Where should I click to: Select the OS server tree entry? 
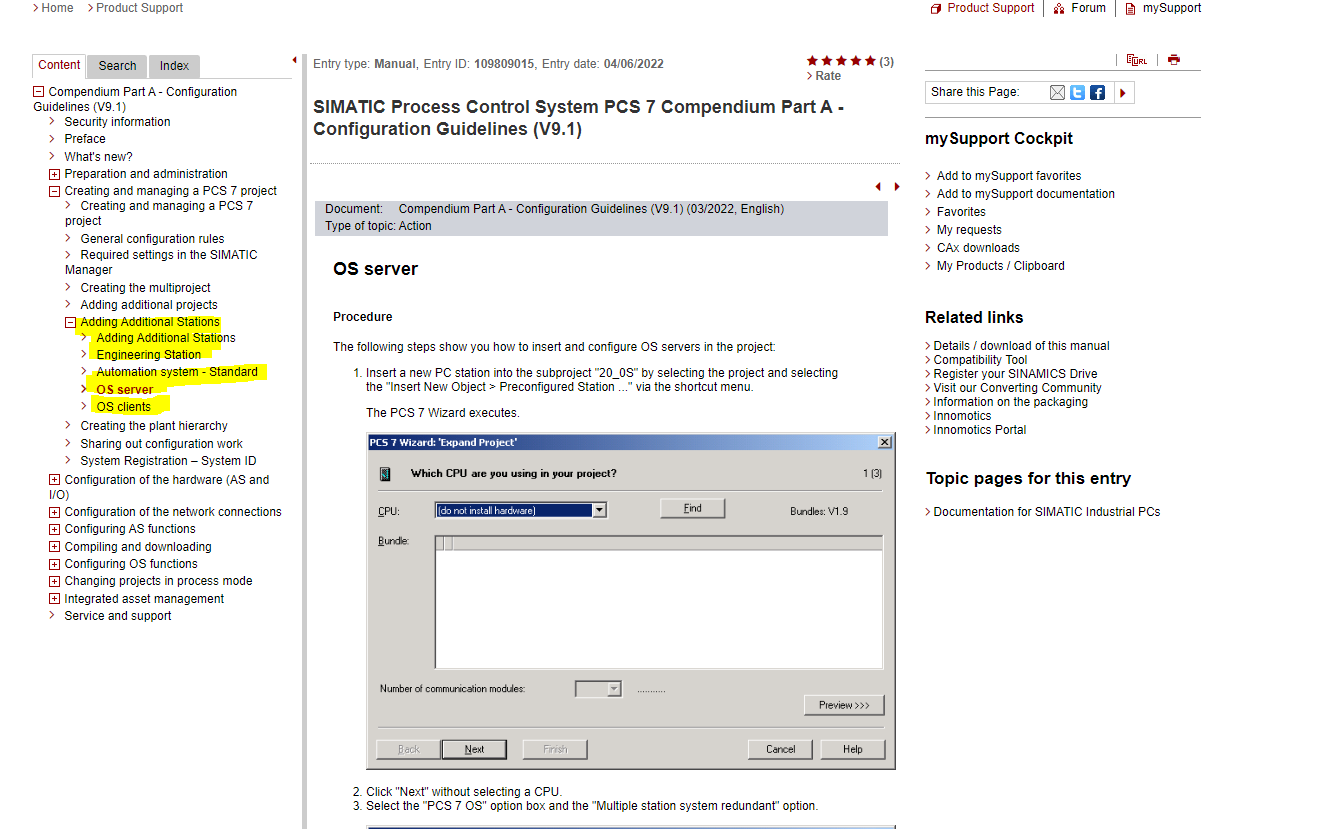(125, 390)
